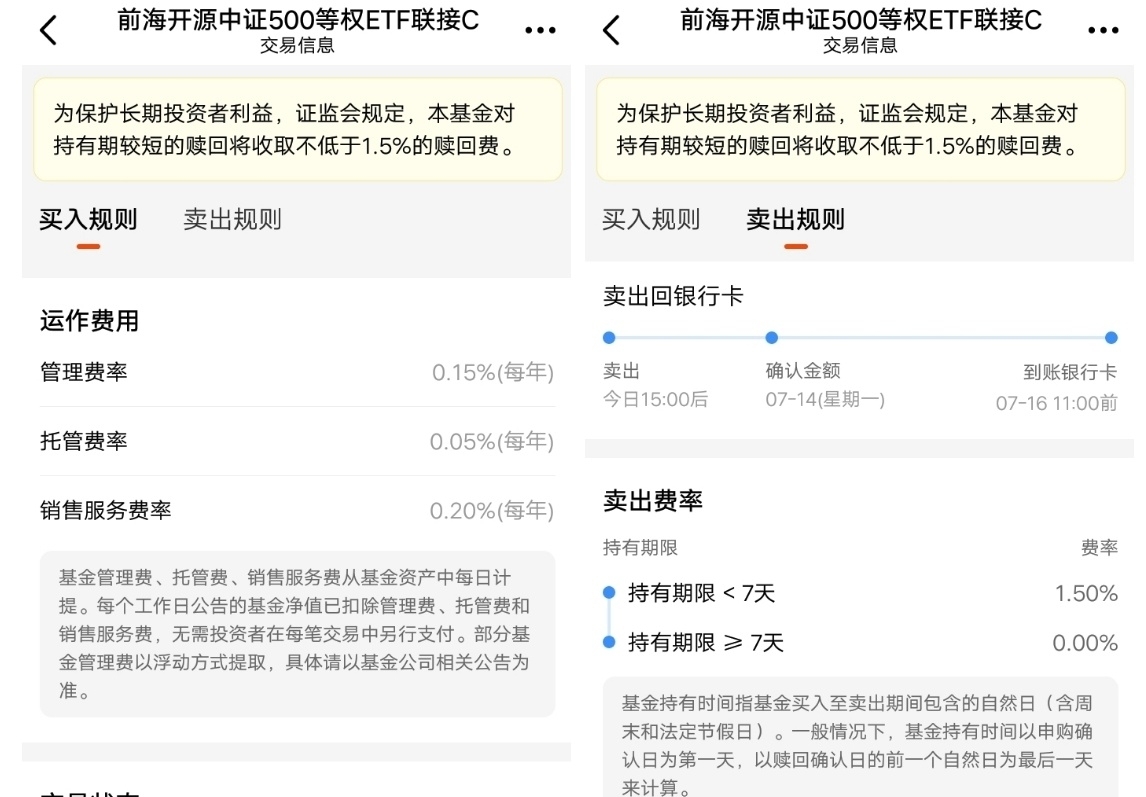Screen dimensions: 1146x797
Task: Select 买入规则 tab on the left screen
Action: pyautogui.click(x=88, y=219)
